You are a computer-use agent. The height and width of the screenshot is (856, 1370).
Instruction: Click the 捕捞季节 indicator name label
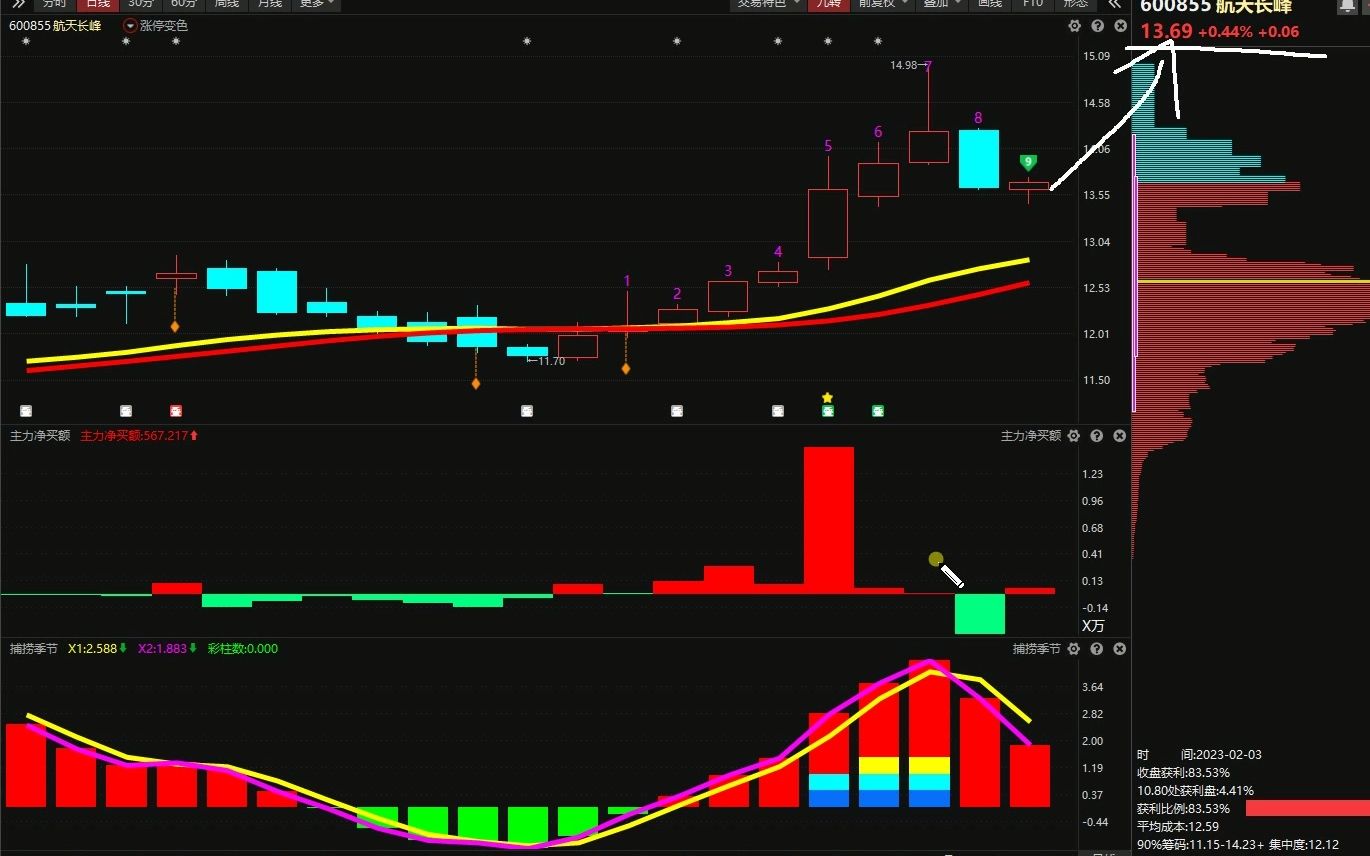click(x=34, y=649)
